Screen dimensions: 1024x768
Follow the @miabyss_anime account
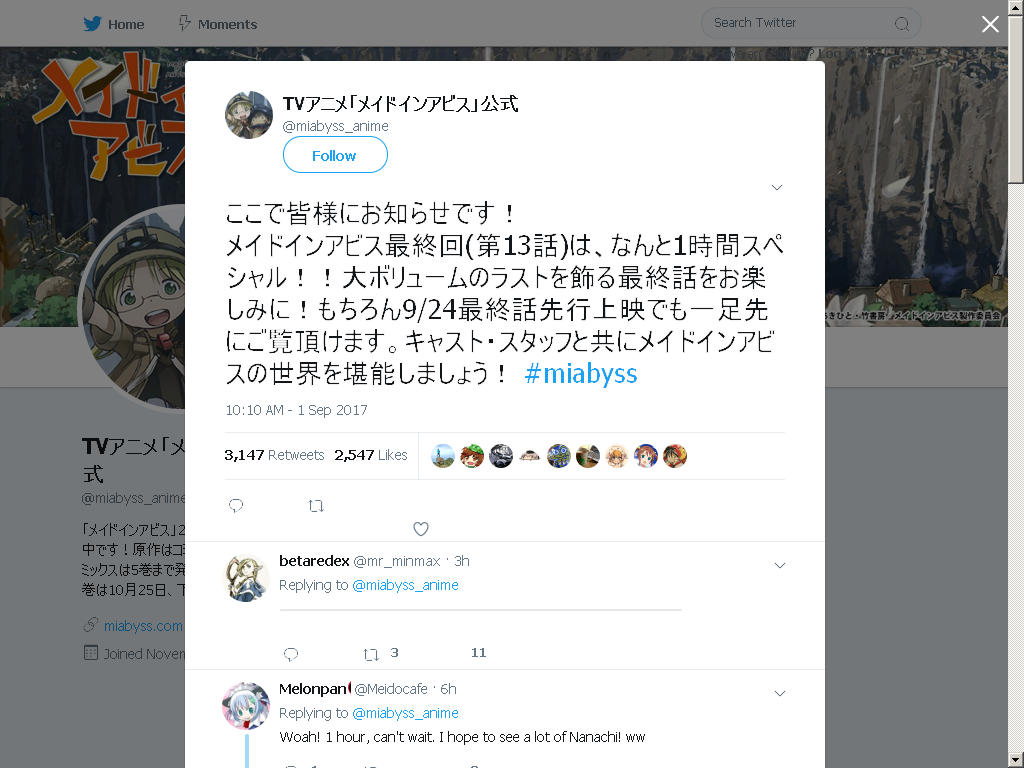click(335, 155)
